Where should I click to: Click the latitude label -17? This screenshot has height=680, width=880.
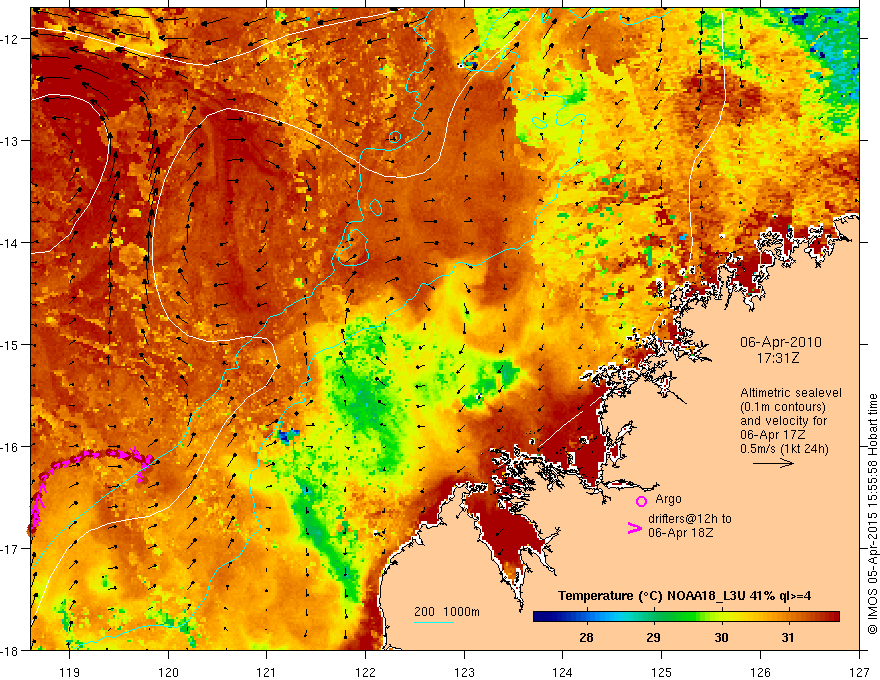tap(11, 549)
